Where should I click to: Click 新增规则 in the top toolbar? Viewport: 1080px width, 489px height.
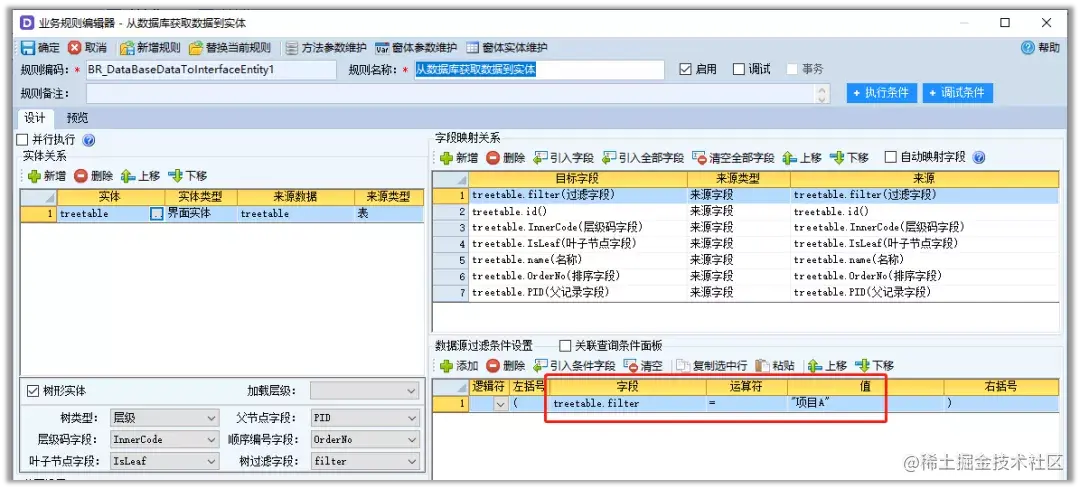150,48
